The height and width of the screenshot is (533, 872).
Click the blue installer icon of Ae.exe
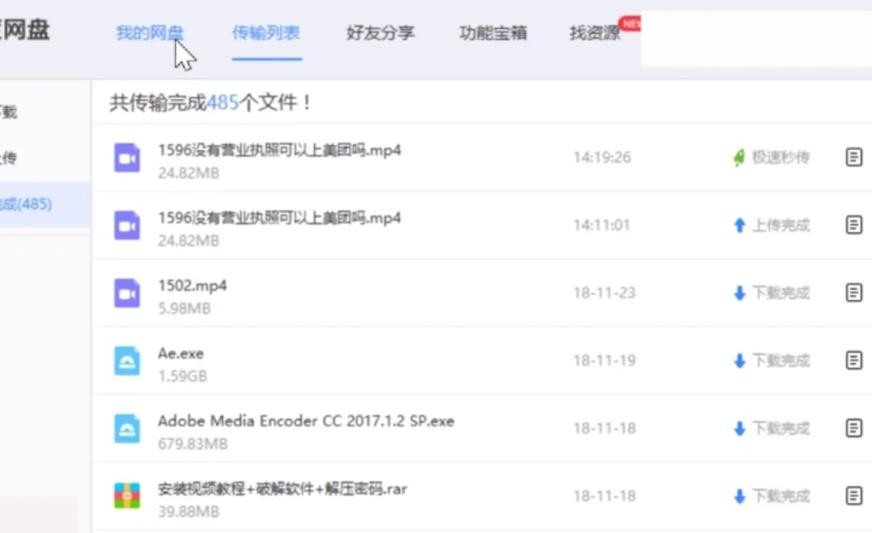[127, 360]
